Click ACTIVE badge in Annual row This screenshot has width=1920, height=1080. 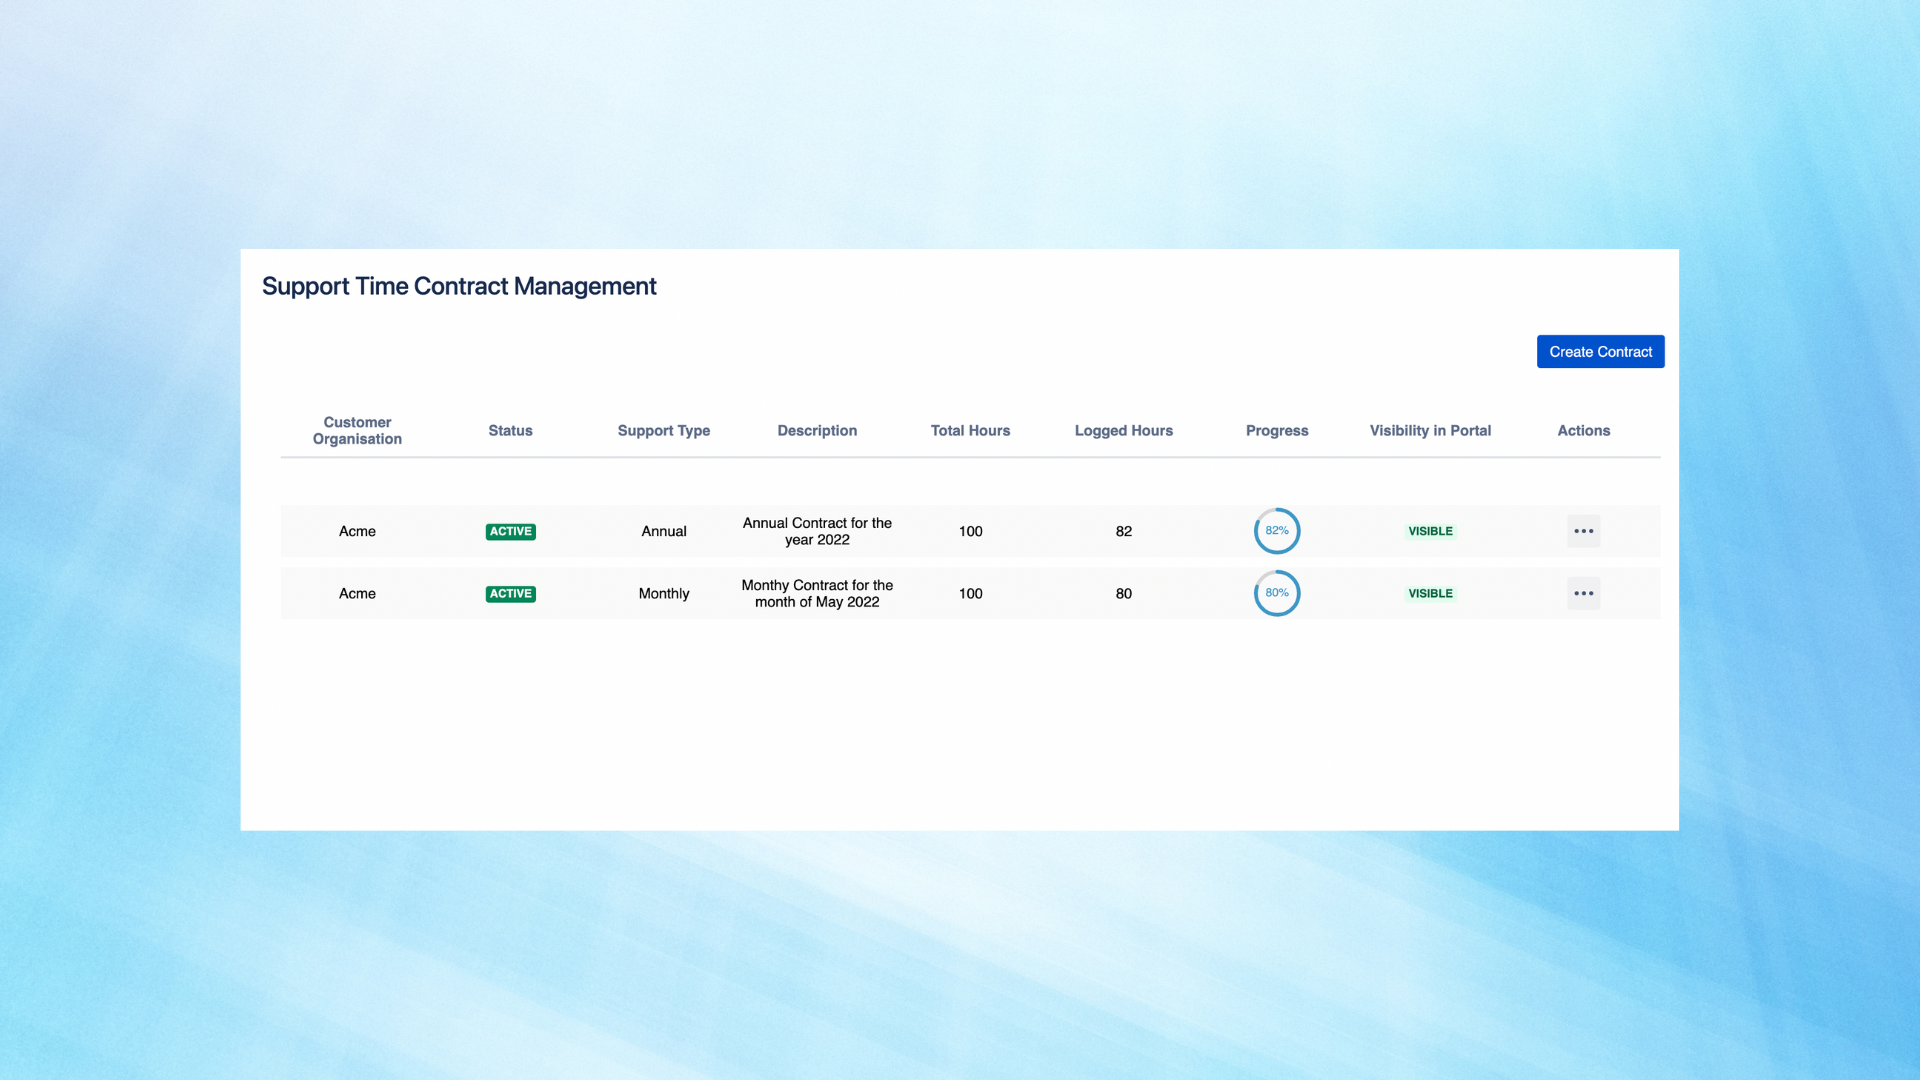click(510, 531)
